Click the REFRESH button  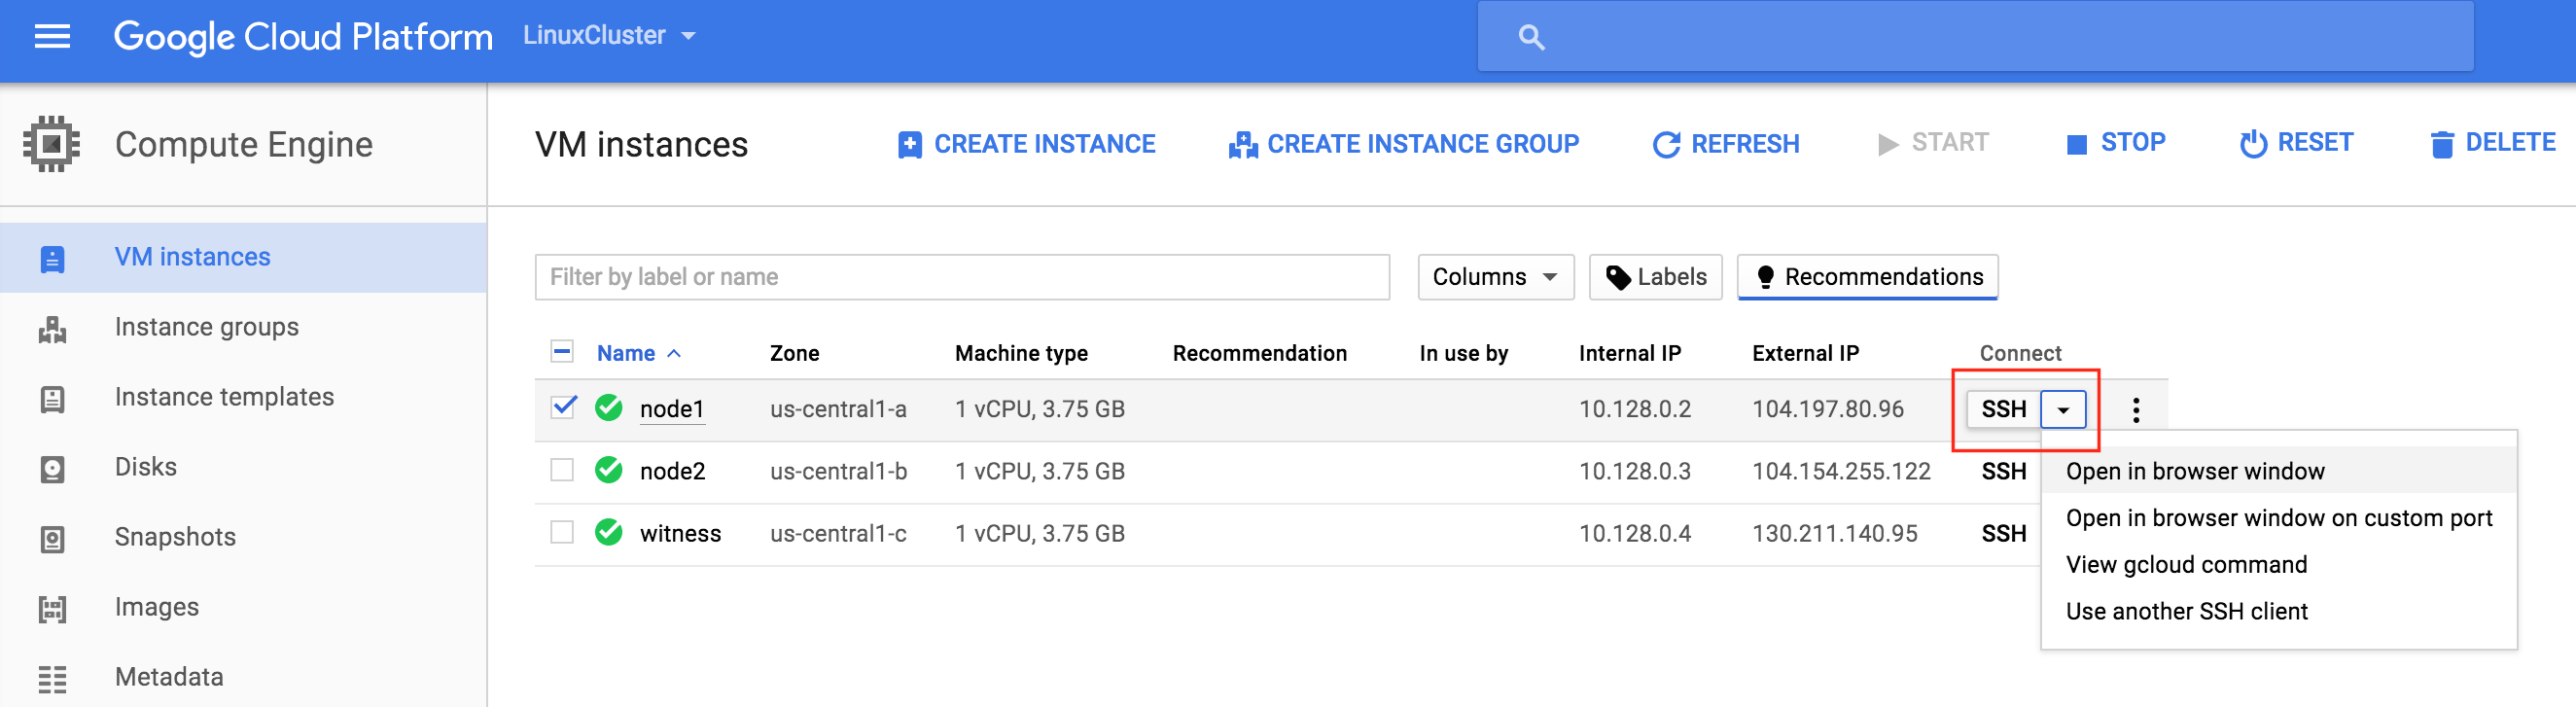click(x=1725, y=145)
